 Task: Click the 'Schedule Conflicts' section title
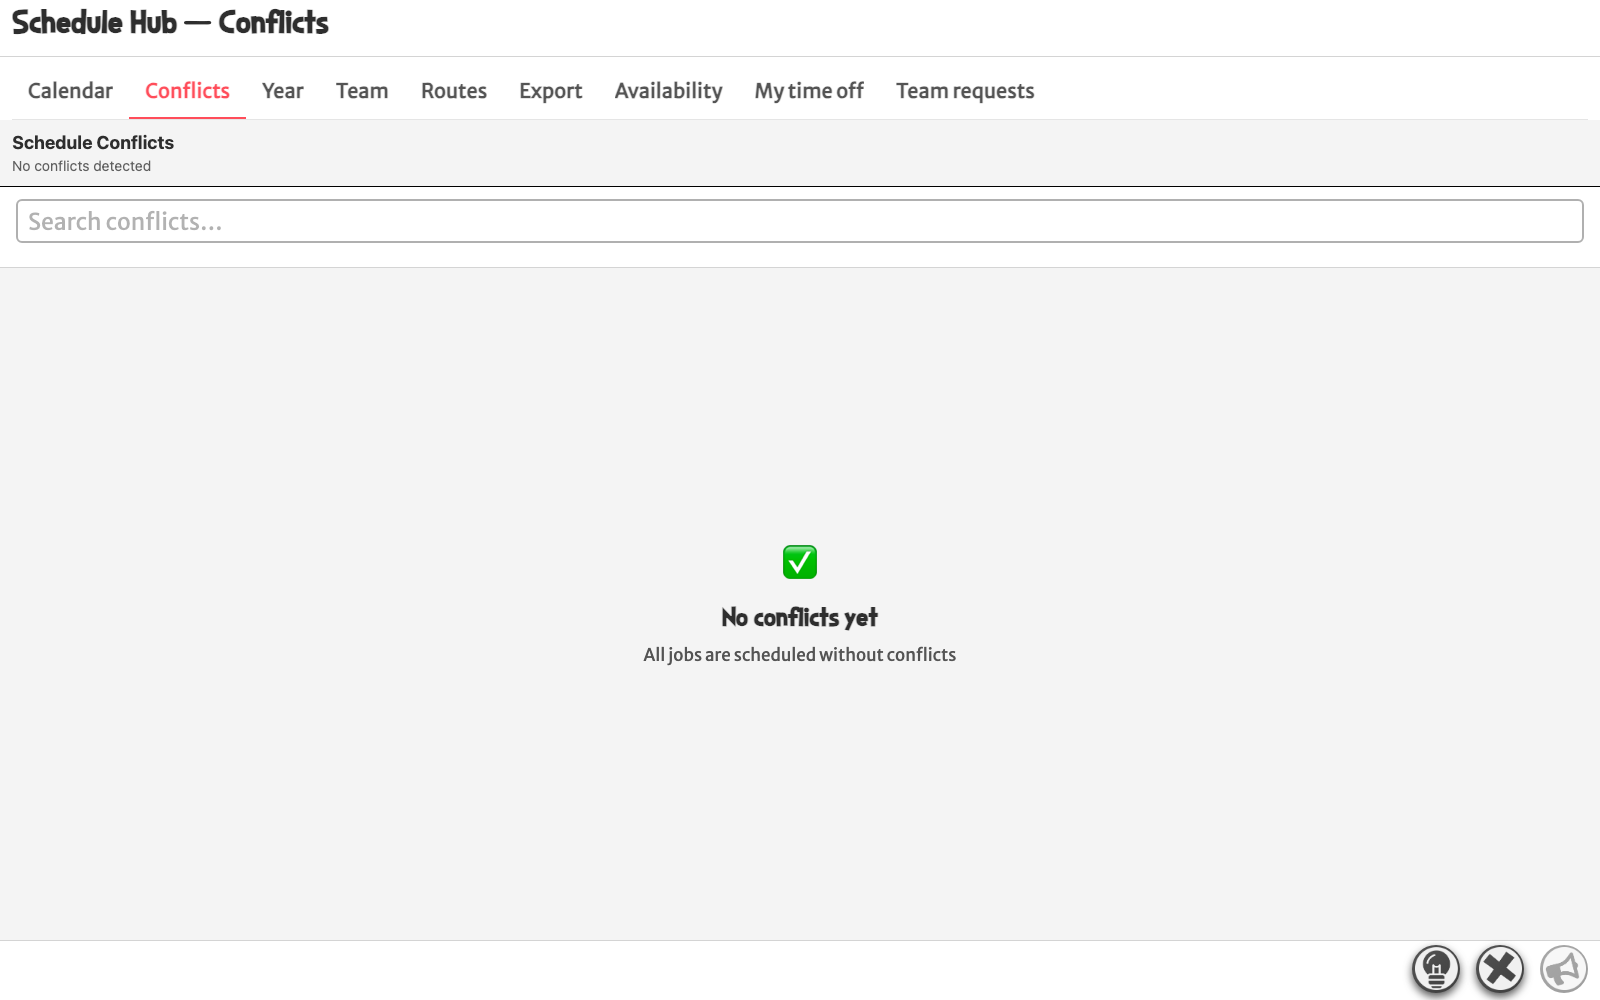click(93, 143)
